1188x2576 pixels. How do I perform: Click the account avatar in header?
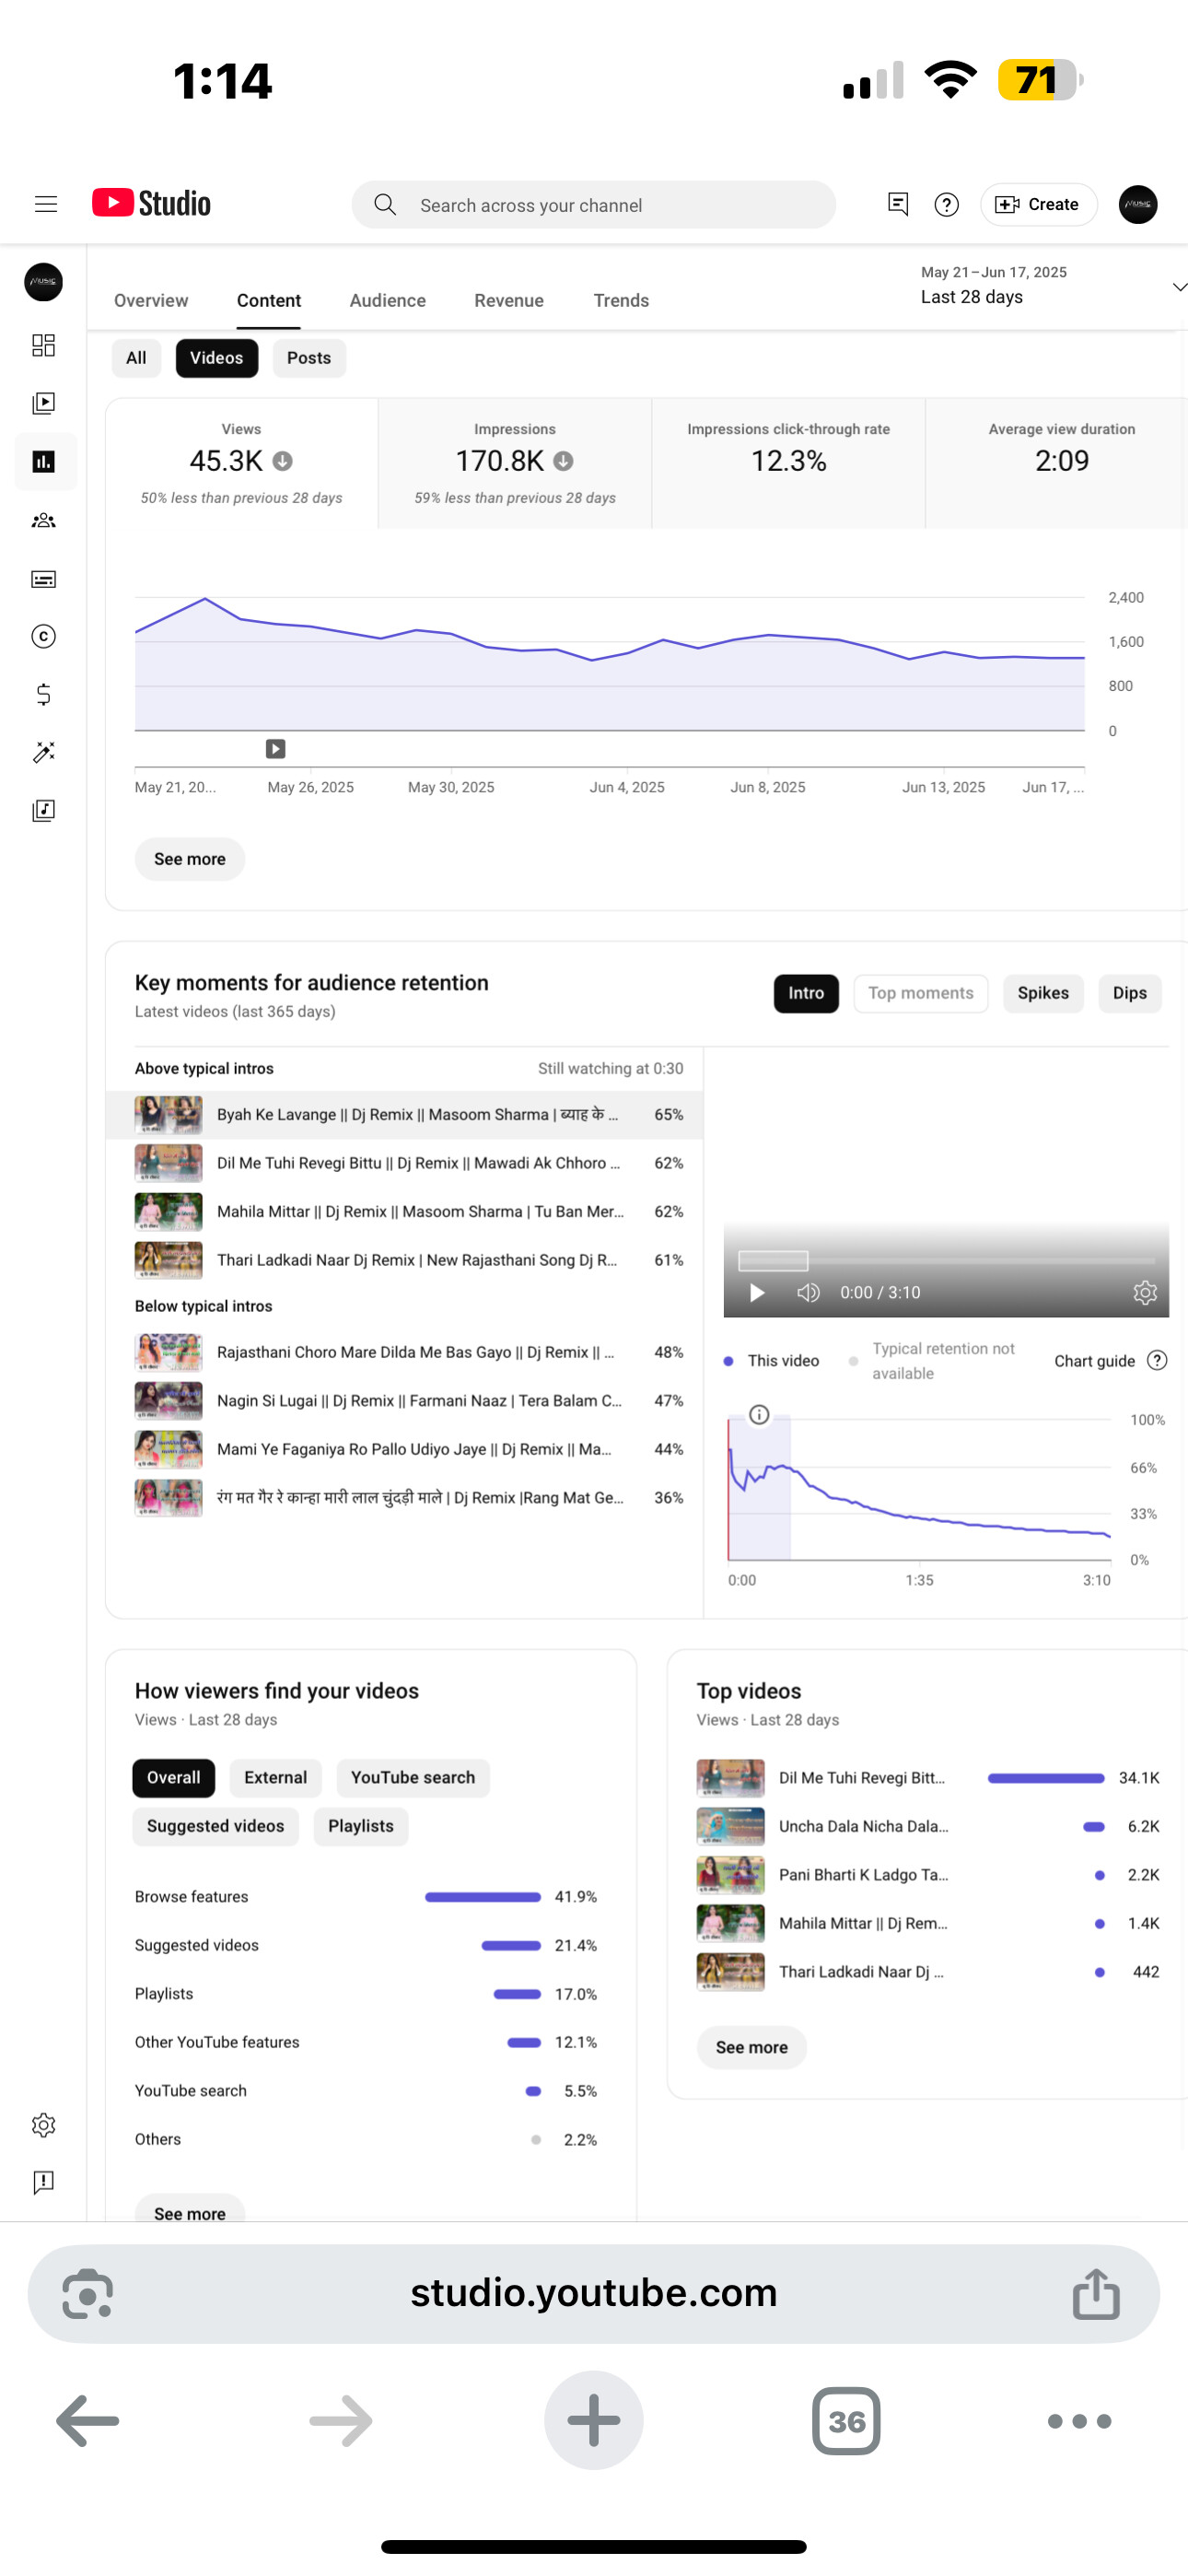click(1137, 204)
